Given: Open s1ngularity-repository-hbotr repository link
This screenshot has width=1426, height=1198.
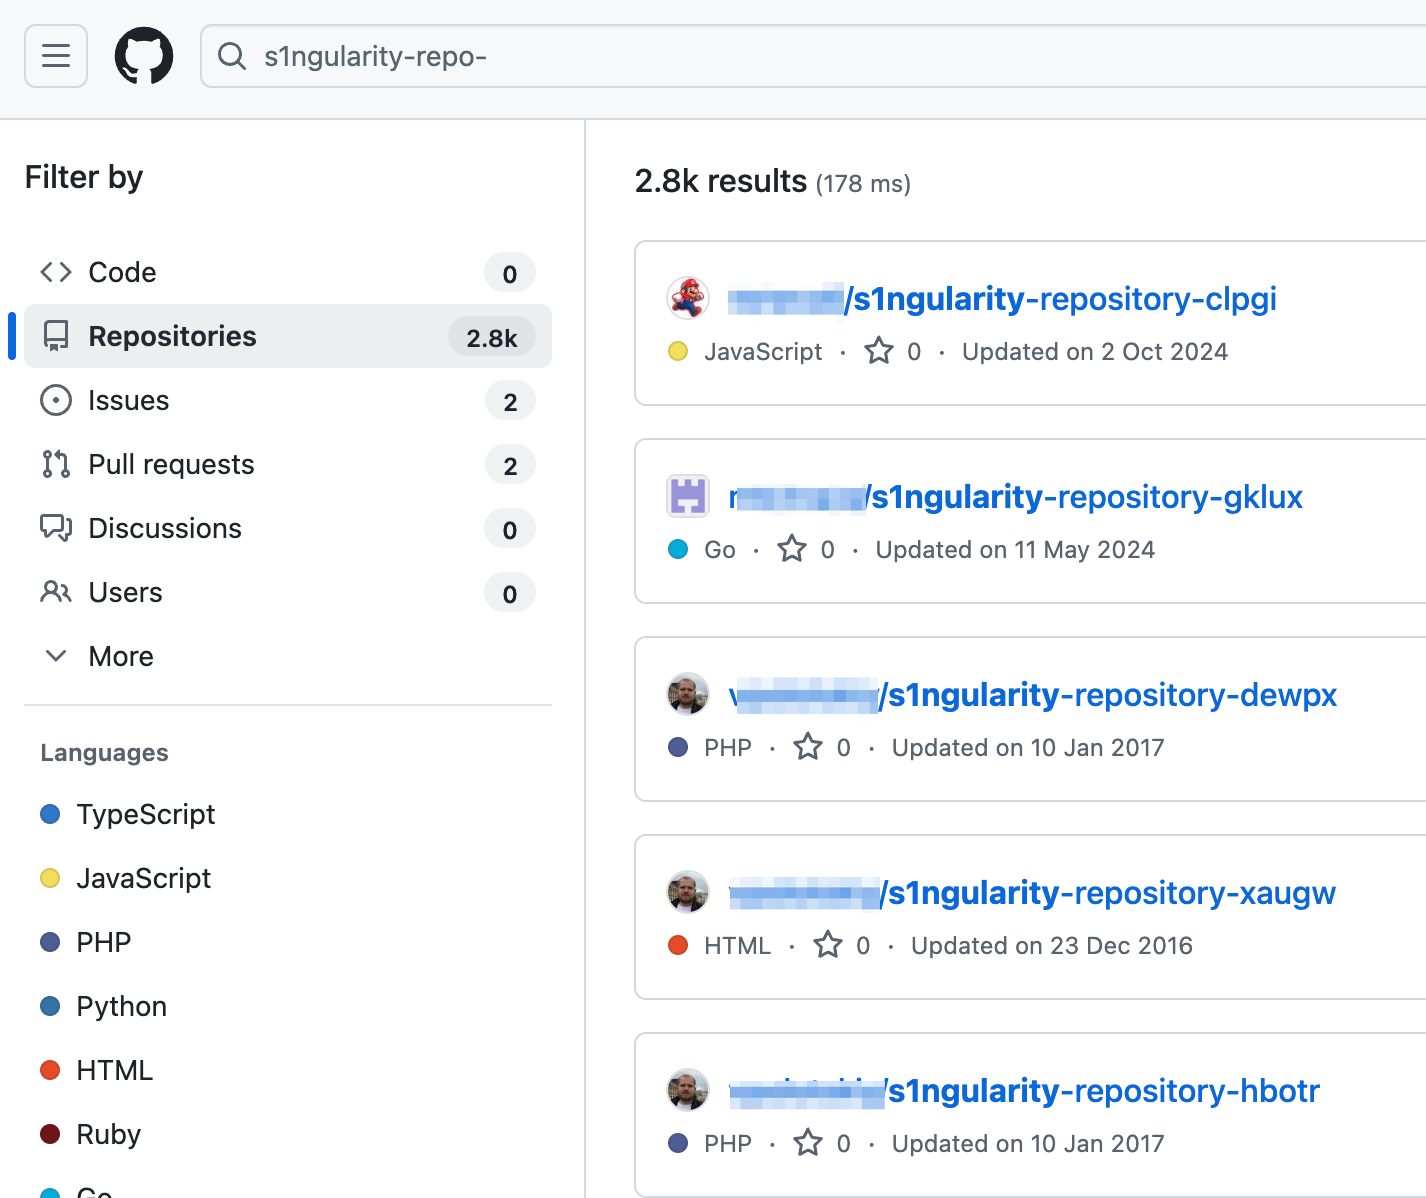Looking at the screenshot, I should [x=1024, y=1090].
